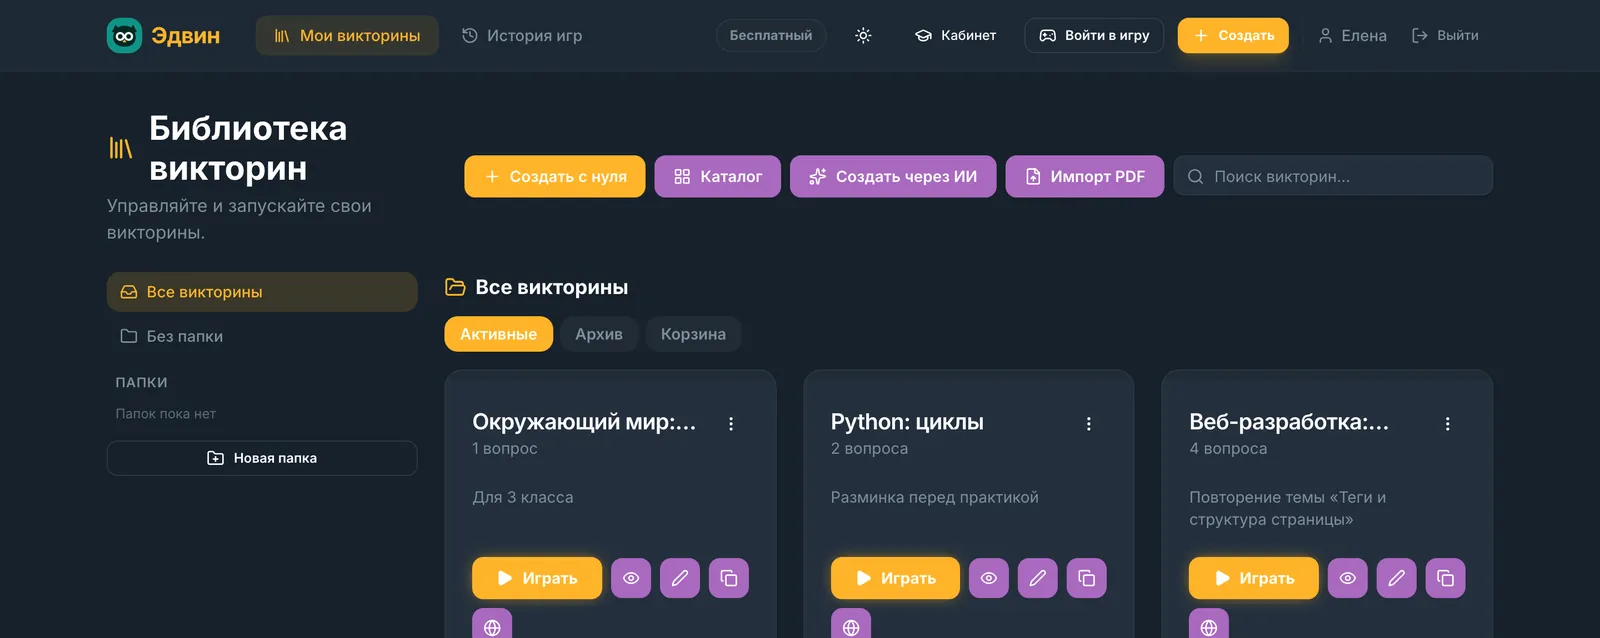Click the ПАПКИ section label
Image resolution: width=1600 pixels, height=638 pixels.
click(141, 382)
